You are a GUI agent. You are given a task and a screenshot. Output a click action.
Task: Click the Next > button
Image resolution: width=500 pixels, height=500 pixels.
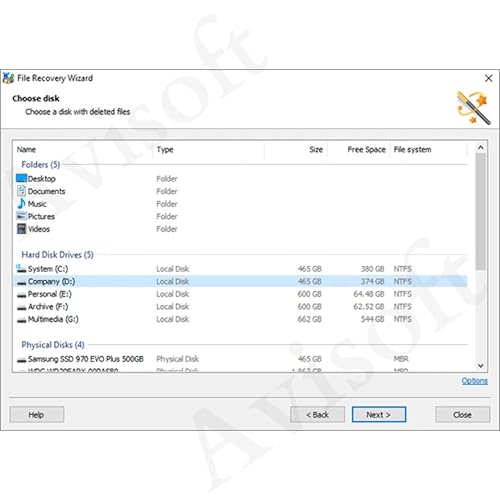pos(379,415)
